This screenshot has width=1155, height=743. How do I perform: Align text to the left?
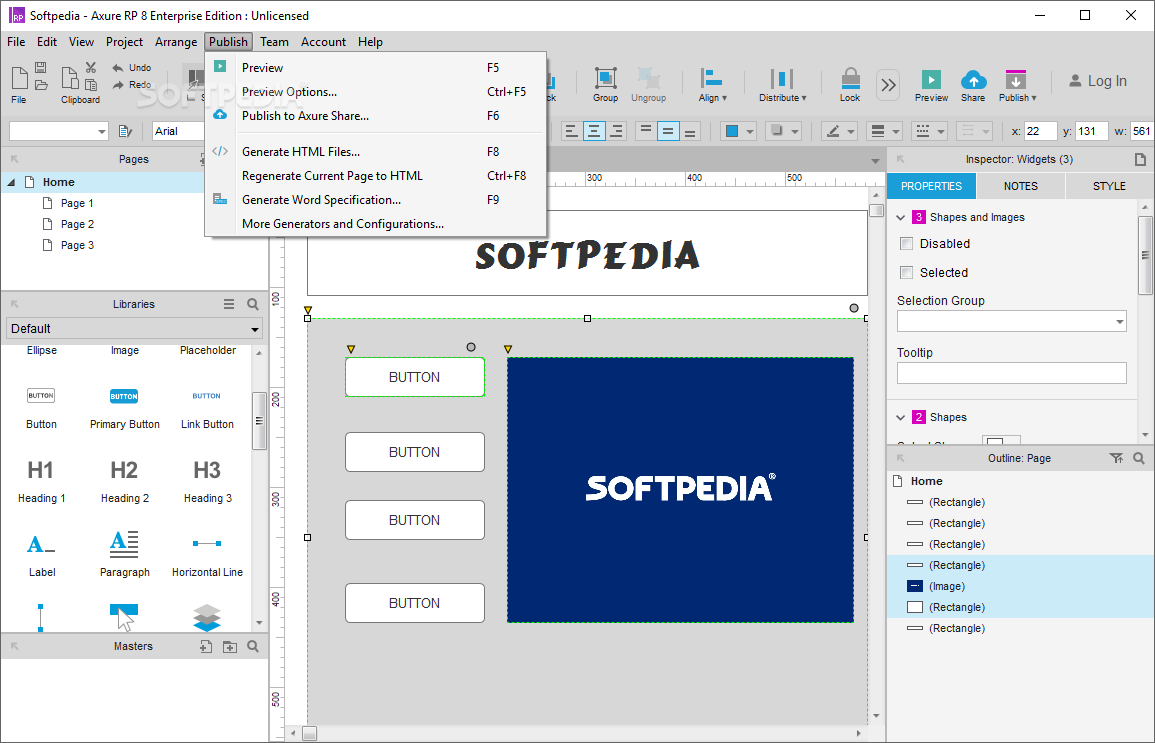pos(571,132)
